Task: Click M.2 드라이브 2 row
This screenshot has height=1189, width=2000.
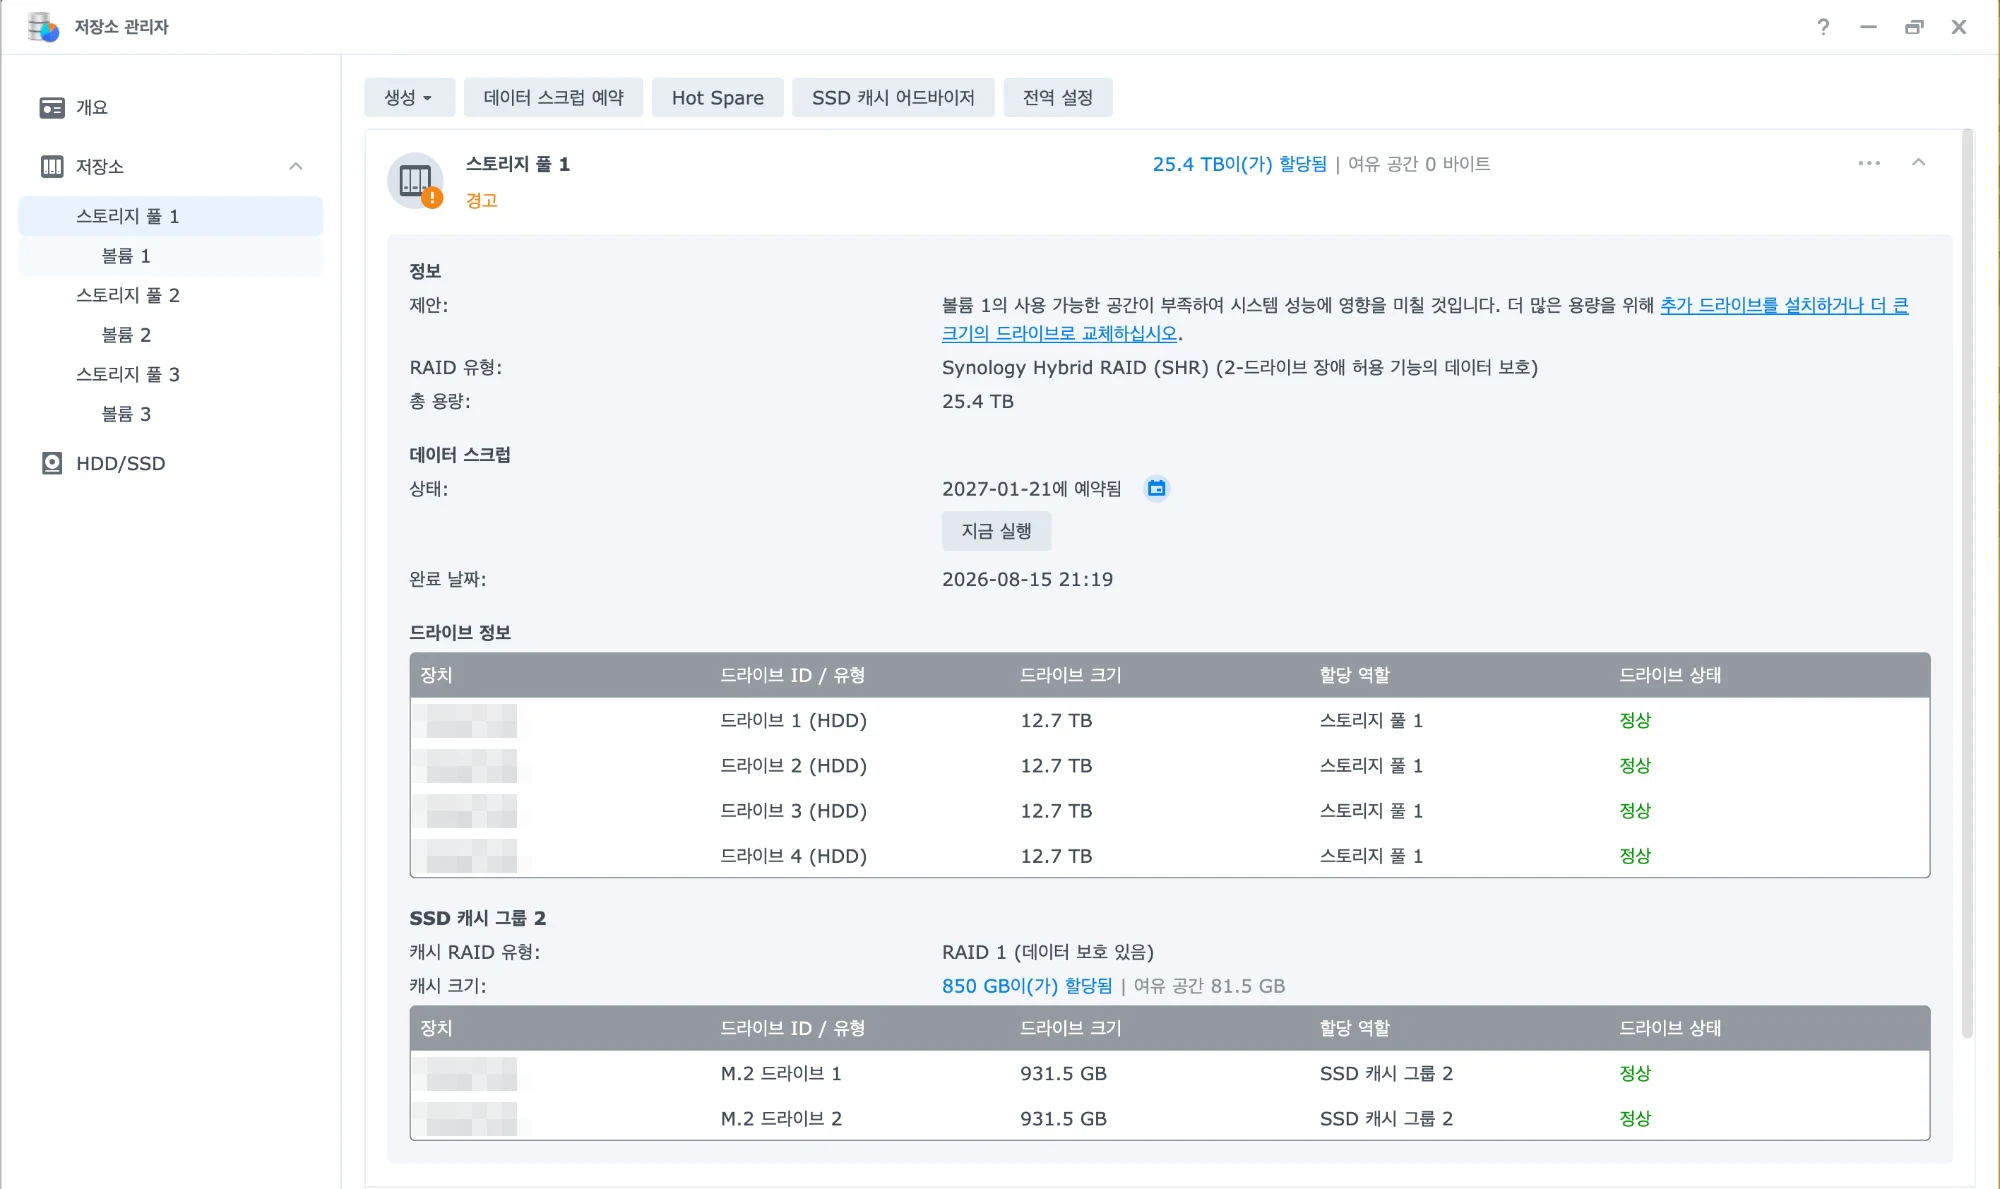Action: point(1169,1118)
